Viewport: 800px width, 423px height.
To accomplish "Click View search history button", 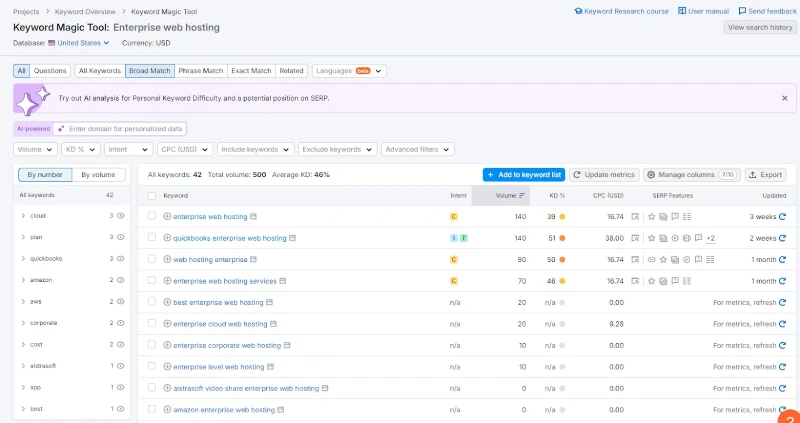I will tap(760, 28).
